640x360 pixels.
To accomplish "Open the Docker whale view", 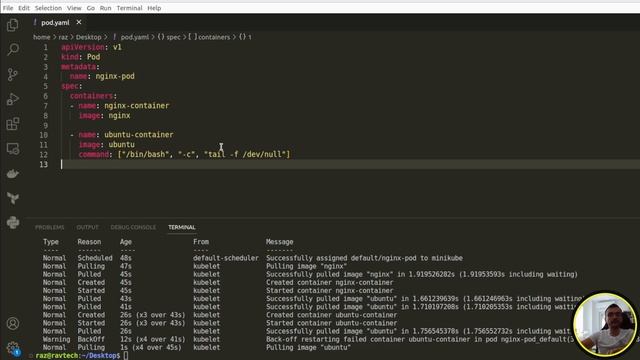I will click(x=13, y=173).
